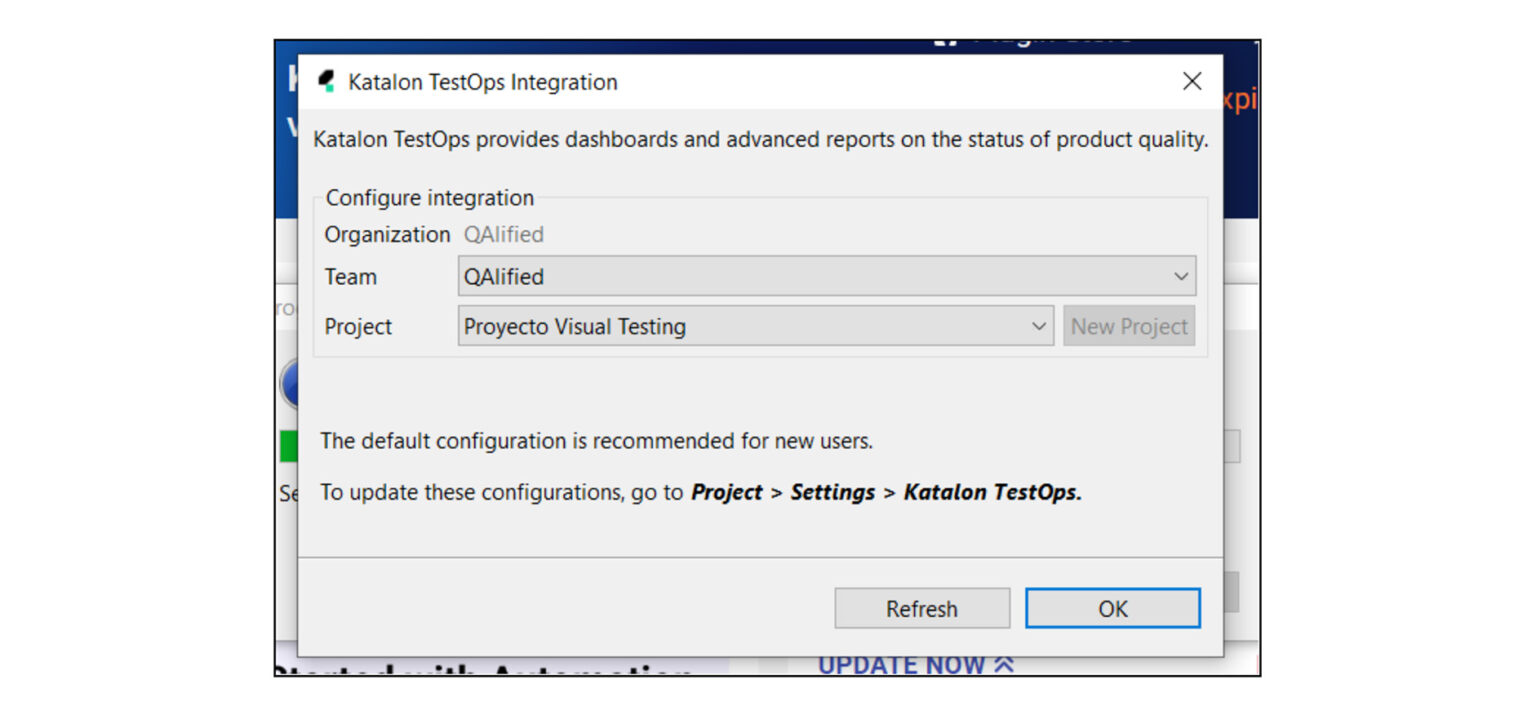
Task: Click the bold Project > Settings > Katalon TestOps text
Action: pos(884,492)
